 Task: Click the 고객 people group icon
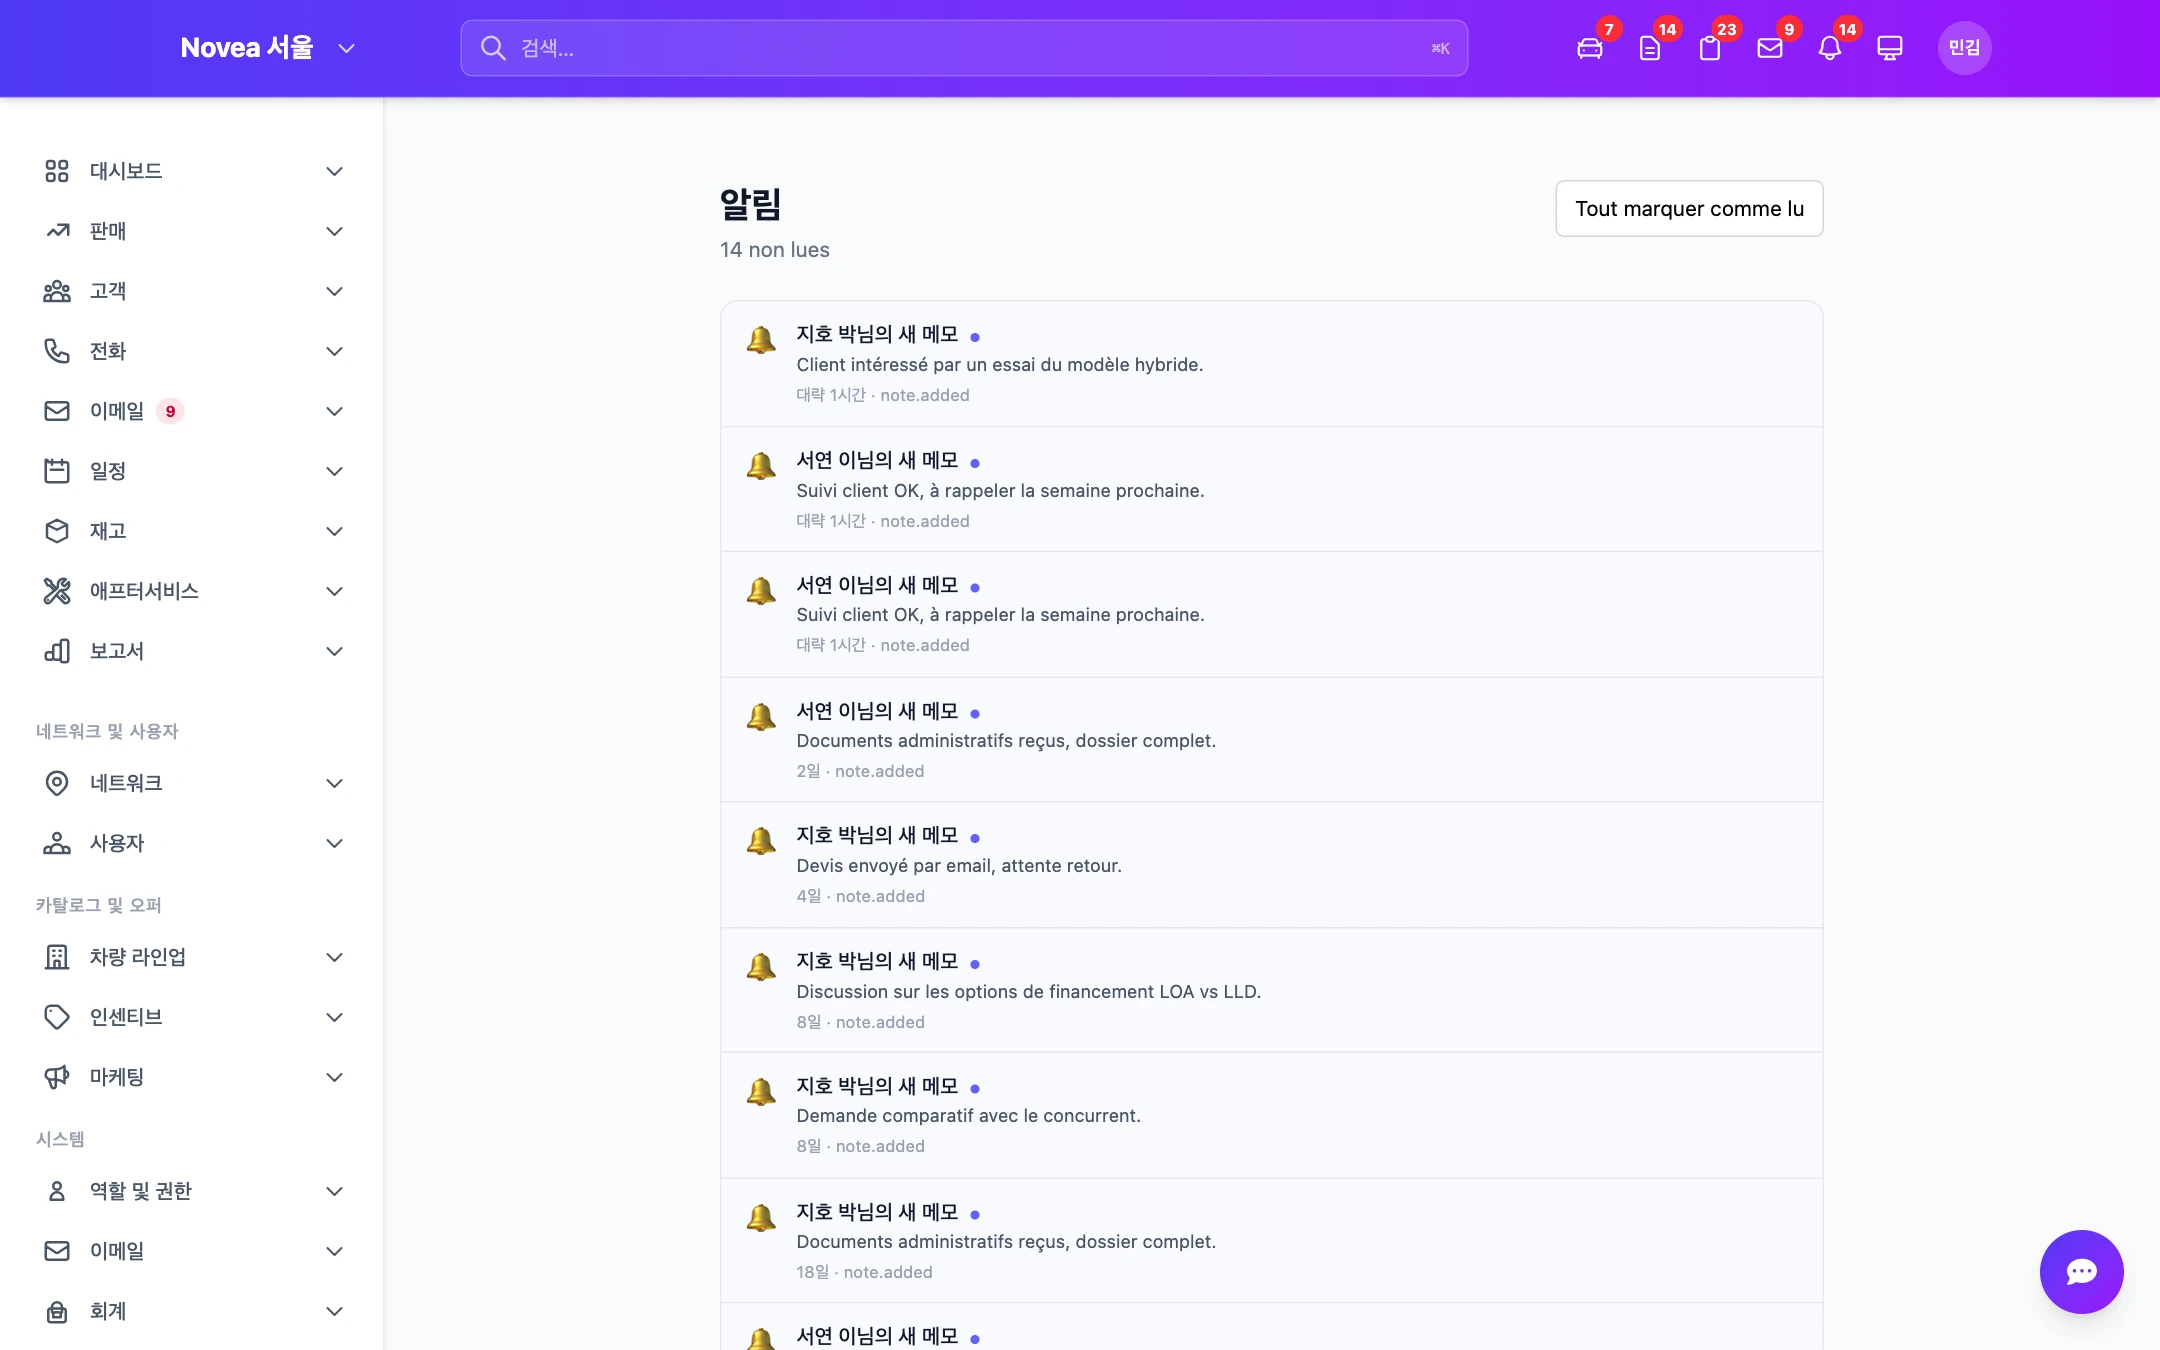click(57, 291)
